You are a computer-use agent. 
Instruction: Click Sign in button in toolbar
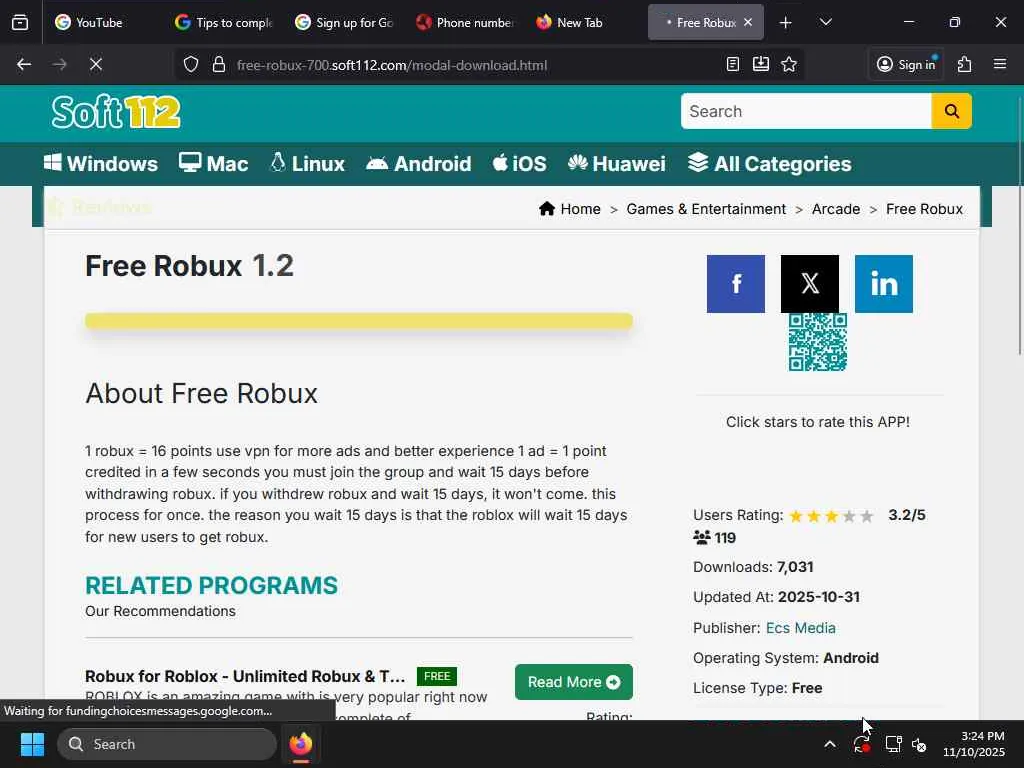coord(906,64)
